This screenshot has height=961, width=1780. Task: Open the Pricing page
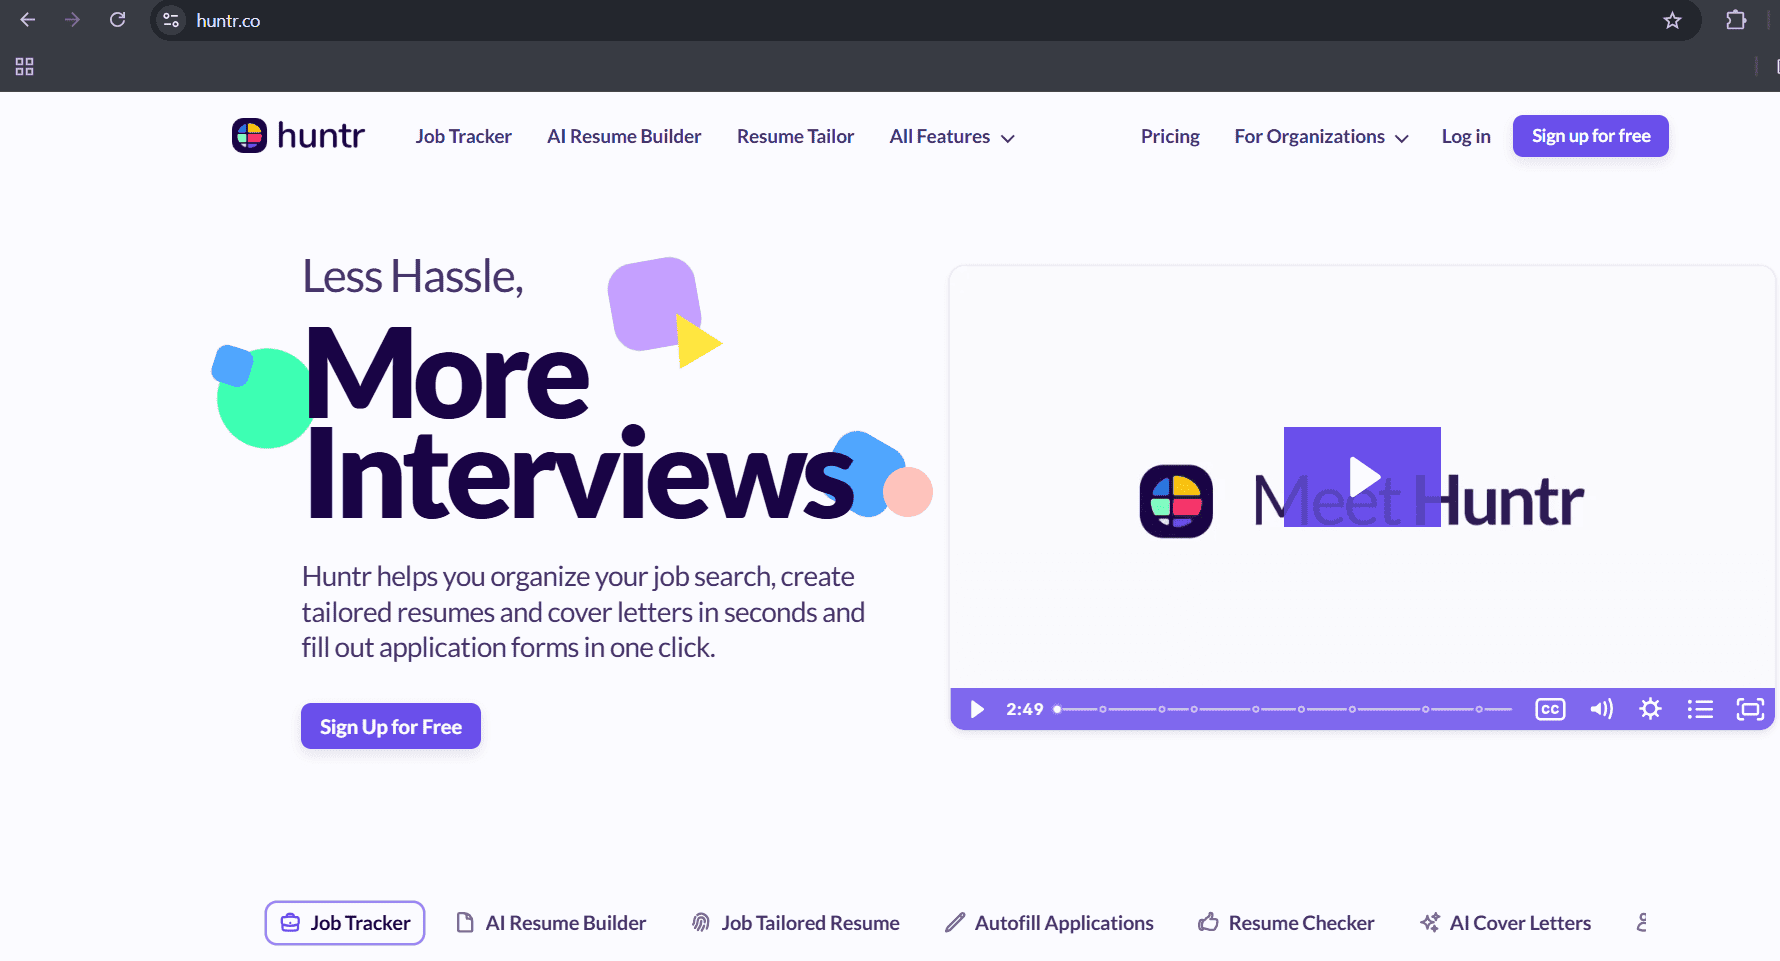(1170, 136)
